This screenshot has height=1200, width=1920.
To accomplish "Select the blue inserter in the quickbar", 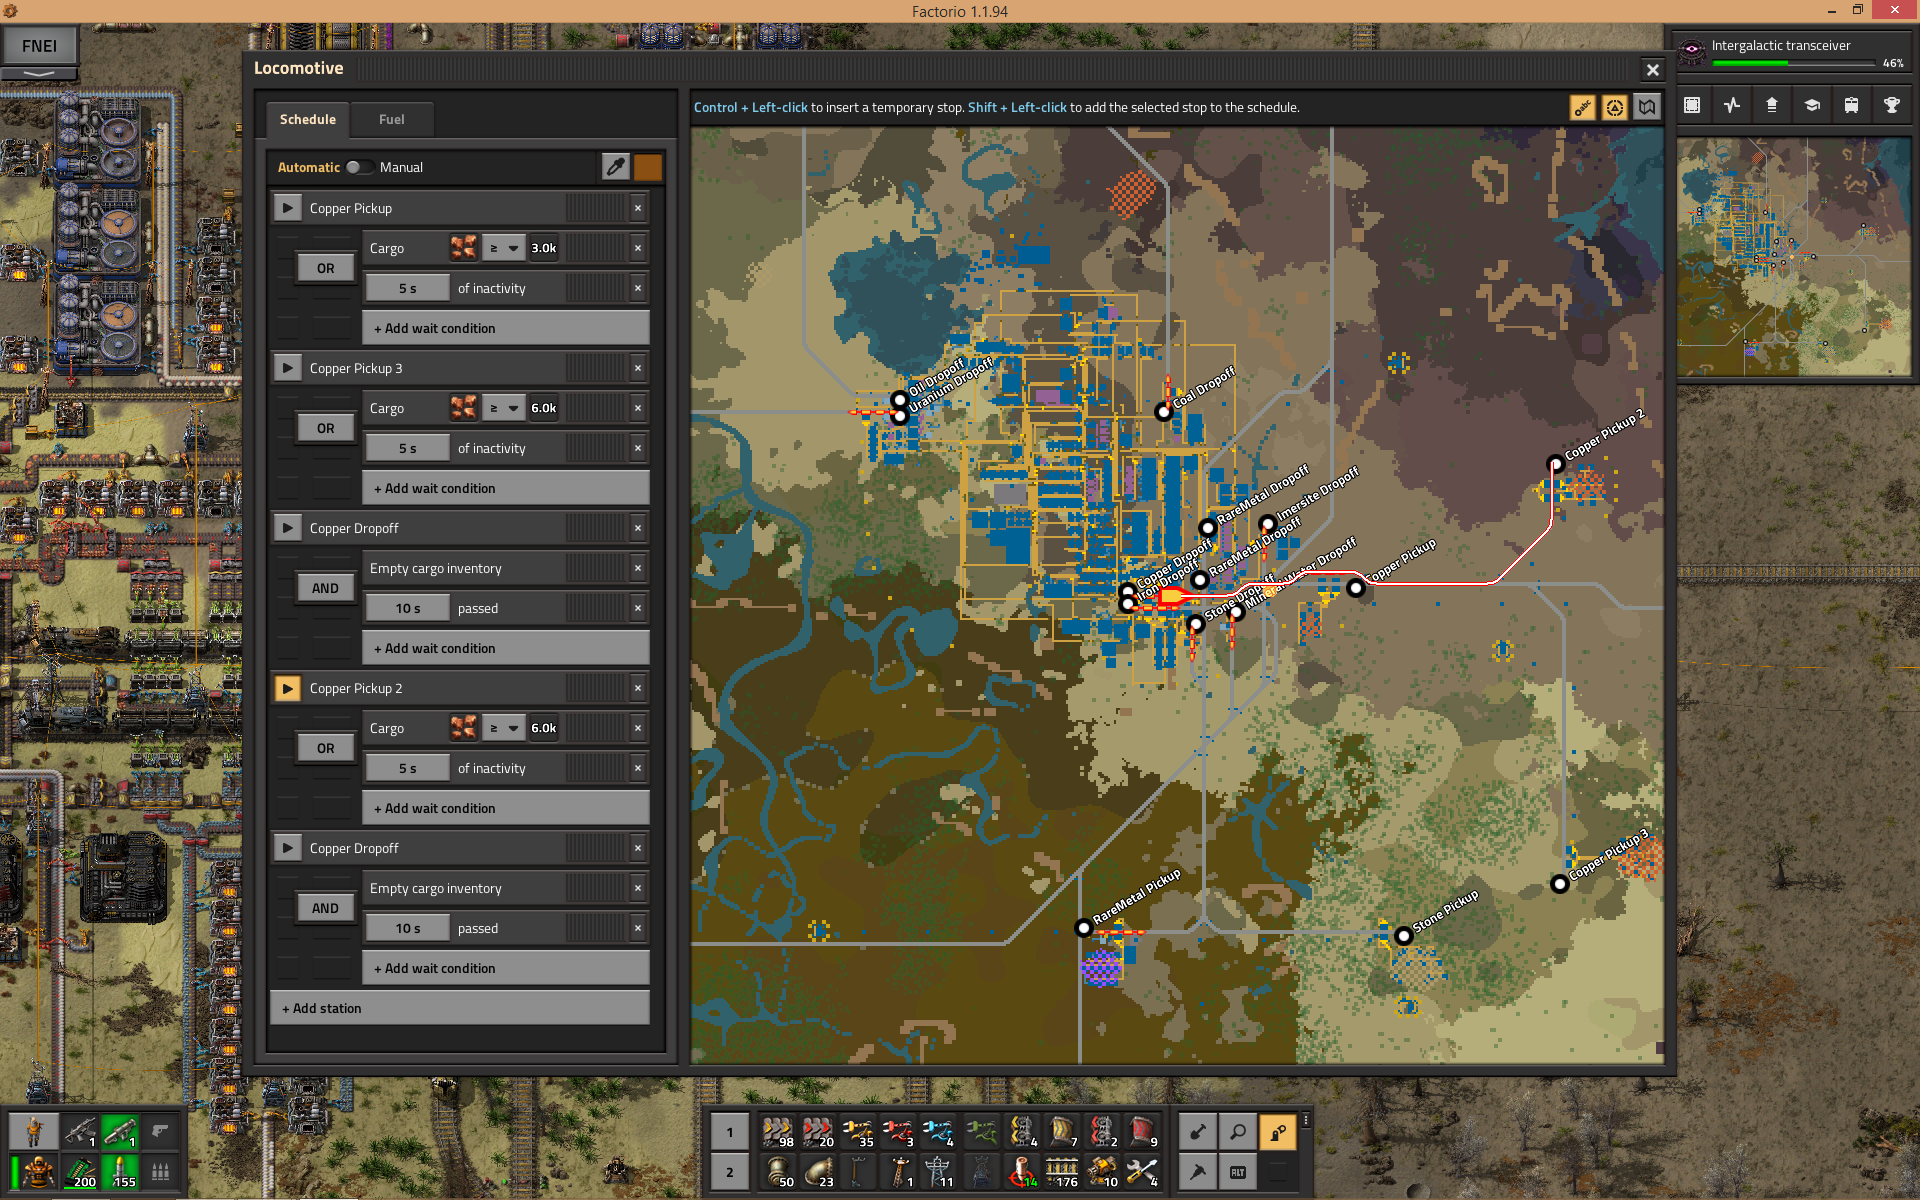I will (x=938, y=1132).
